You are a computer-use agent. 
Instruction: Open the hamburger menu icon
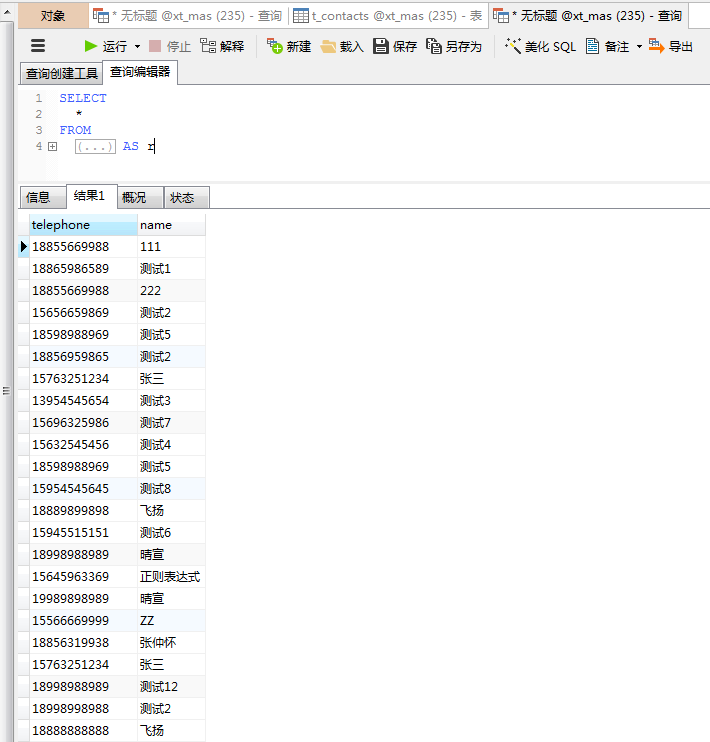[x=38, y=46]
